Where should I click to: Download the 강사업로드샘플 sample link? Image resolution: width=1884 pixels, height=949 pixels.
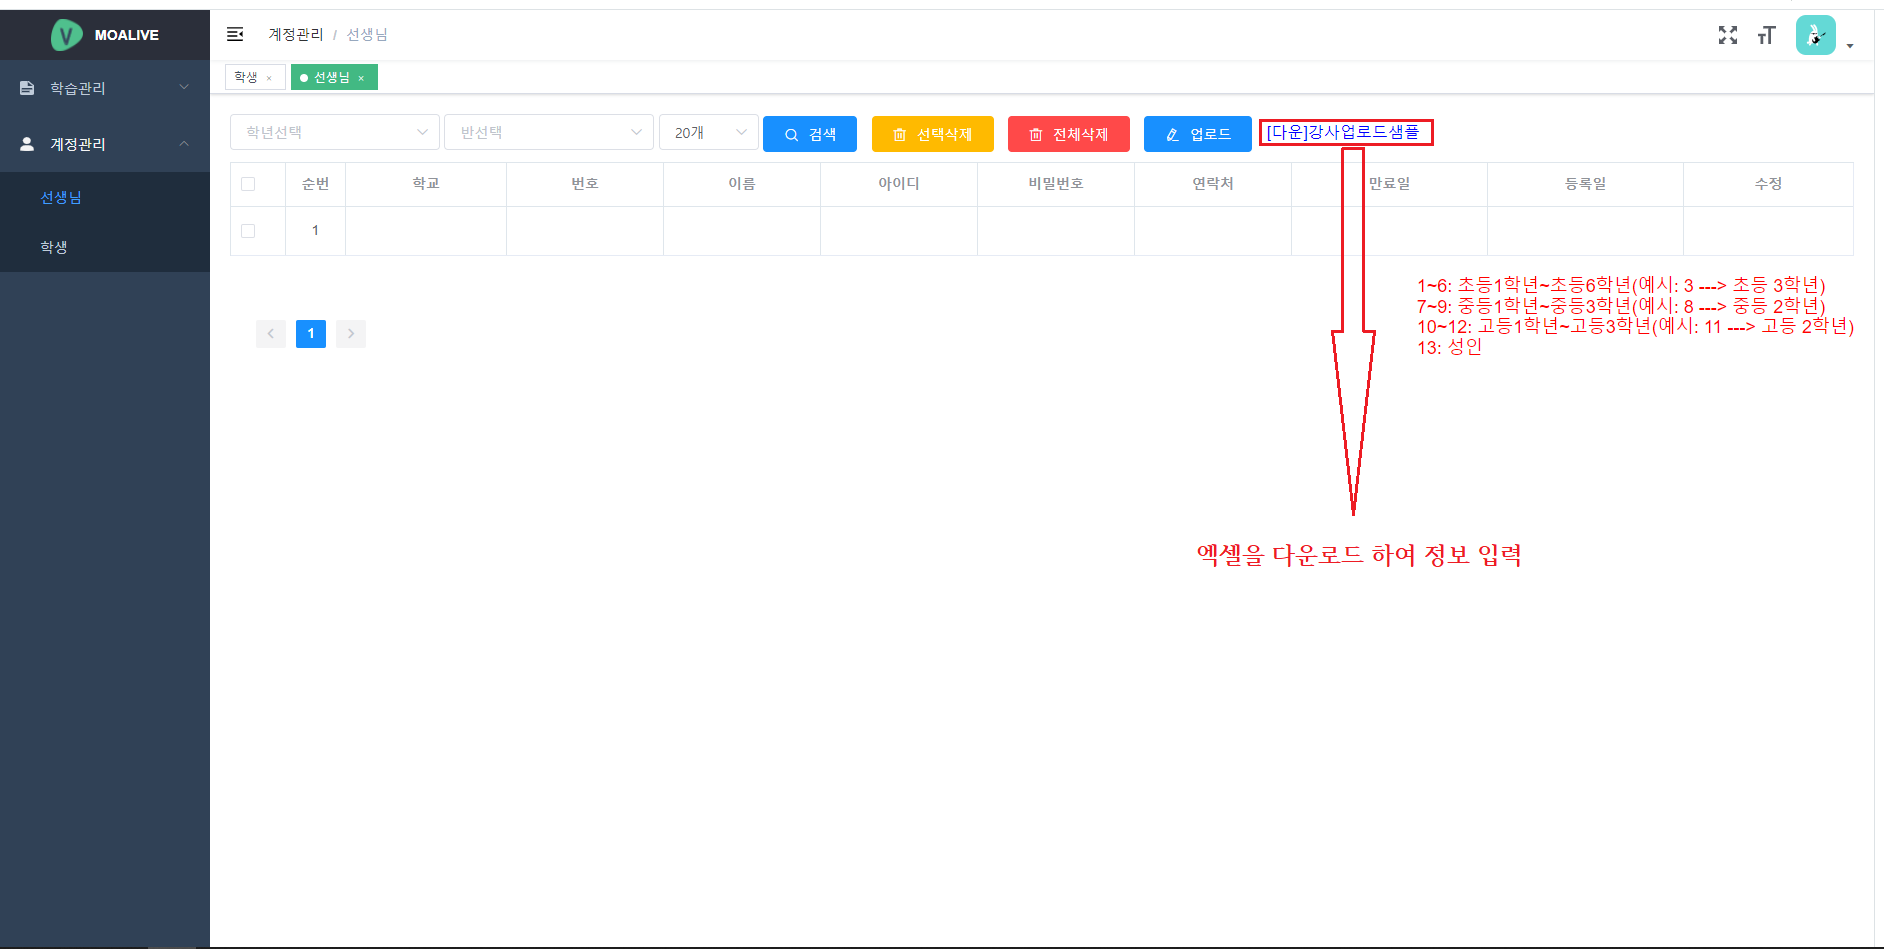click(1343, 132)
